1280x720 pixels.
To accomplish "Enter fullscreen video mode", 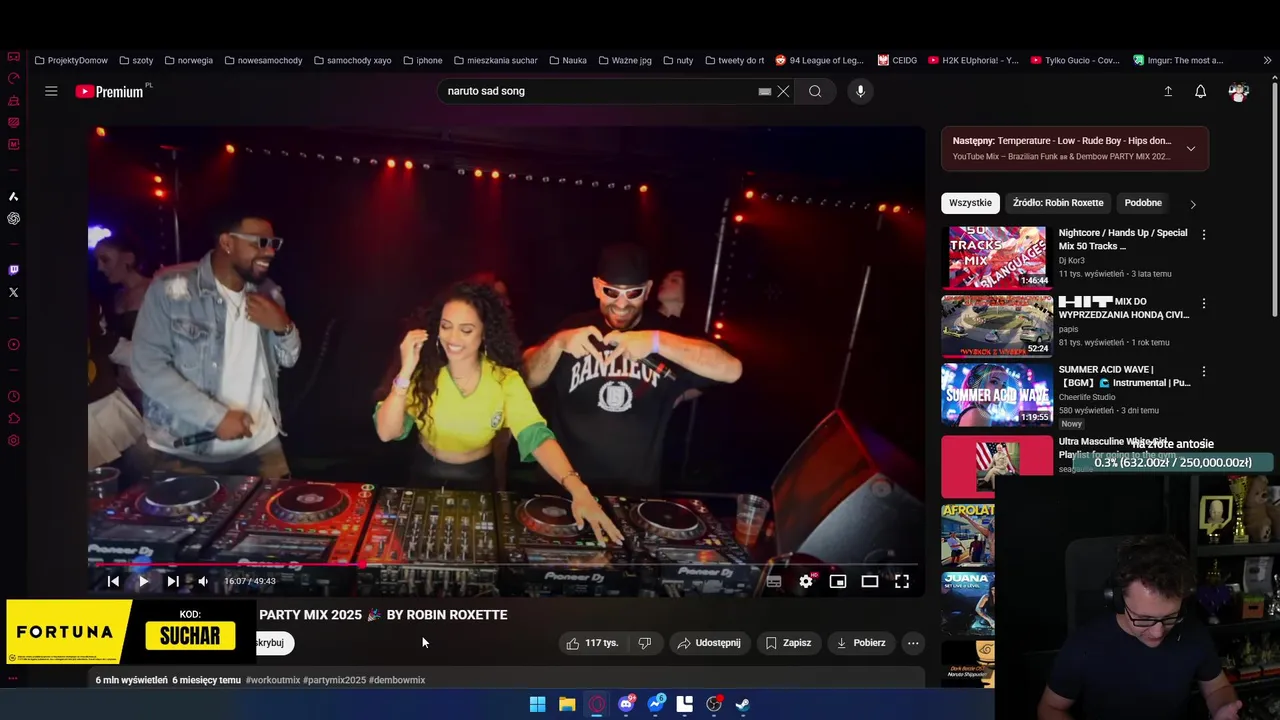I will (x=902, y=581).
